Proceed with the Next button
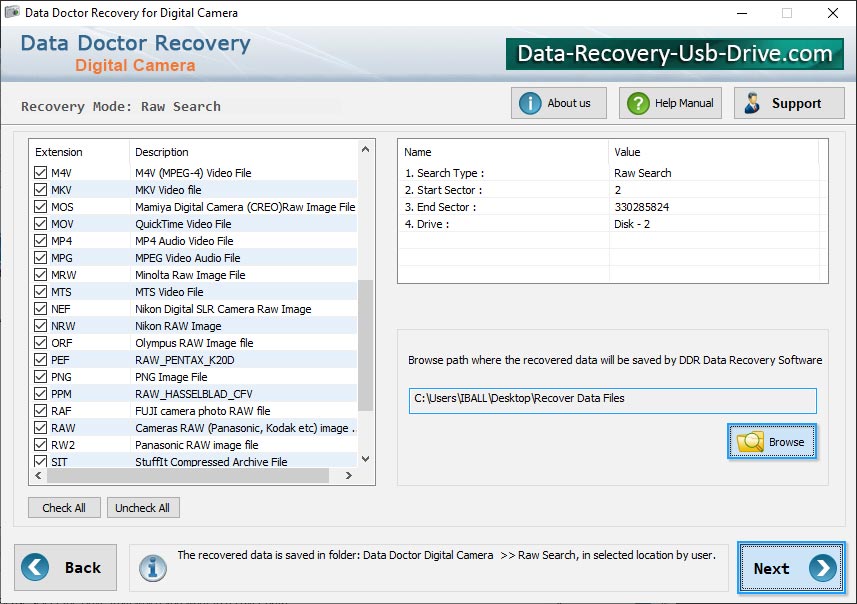The width and height of the screenshot is (857, 604). 791,568
